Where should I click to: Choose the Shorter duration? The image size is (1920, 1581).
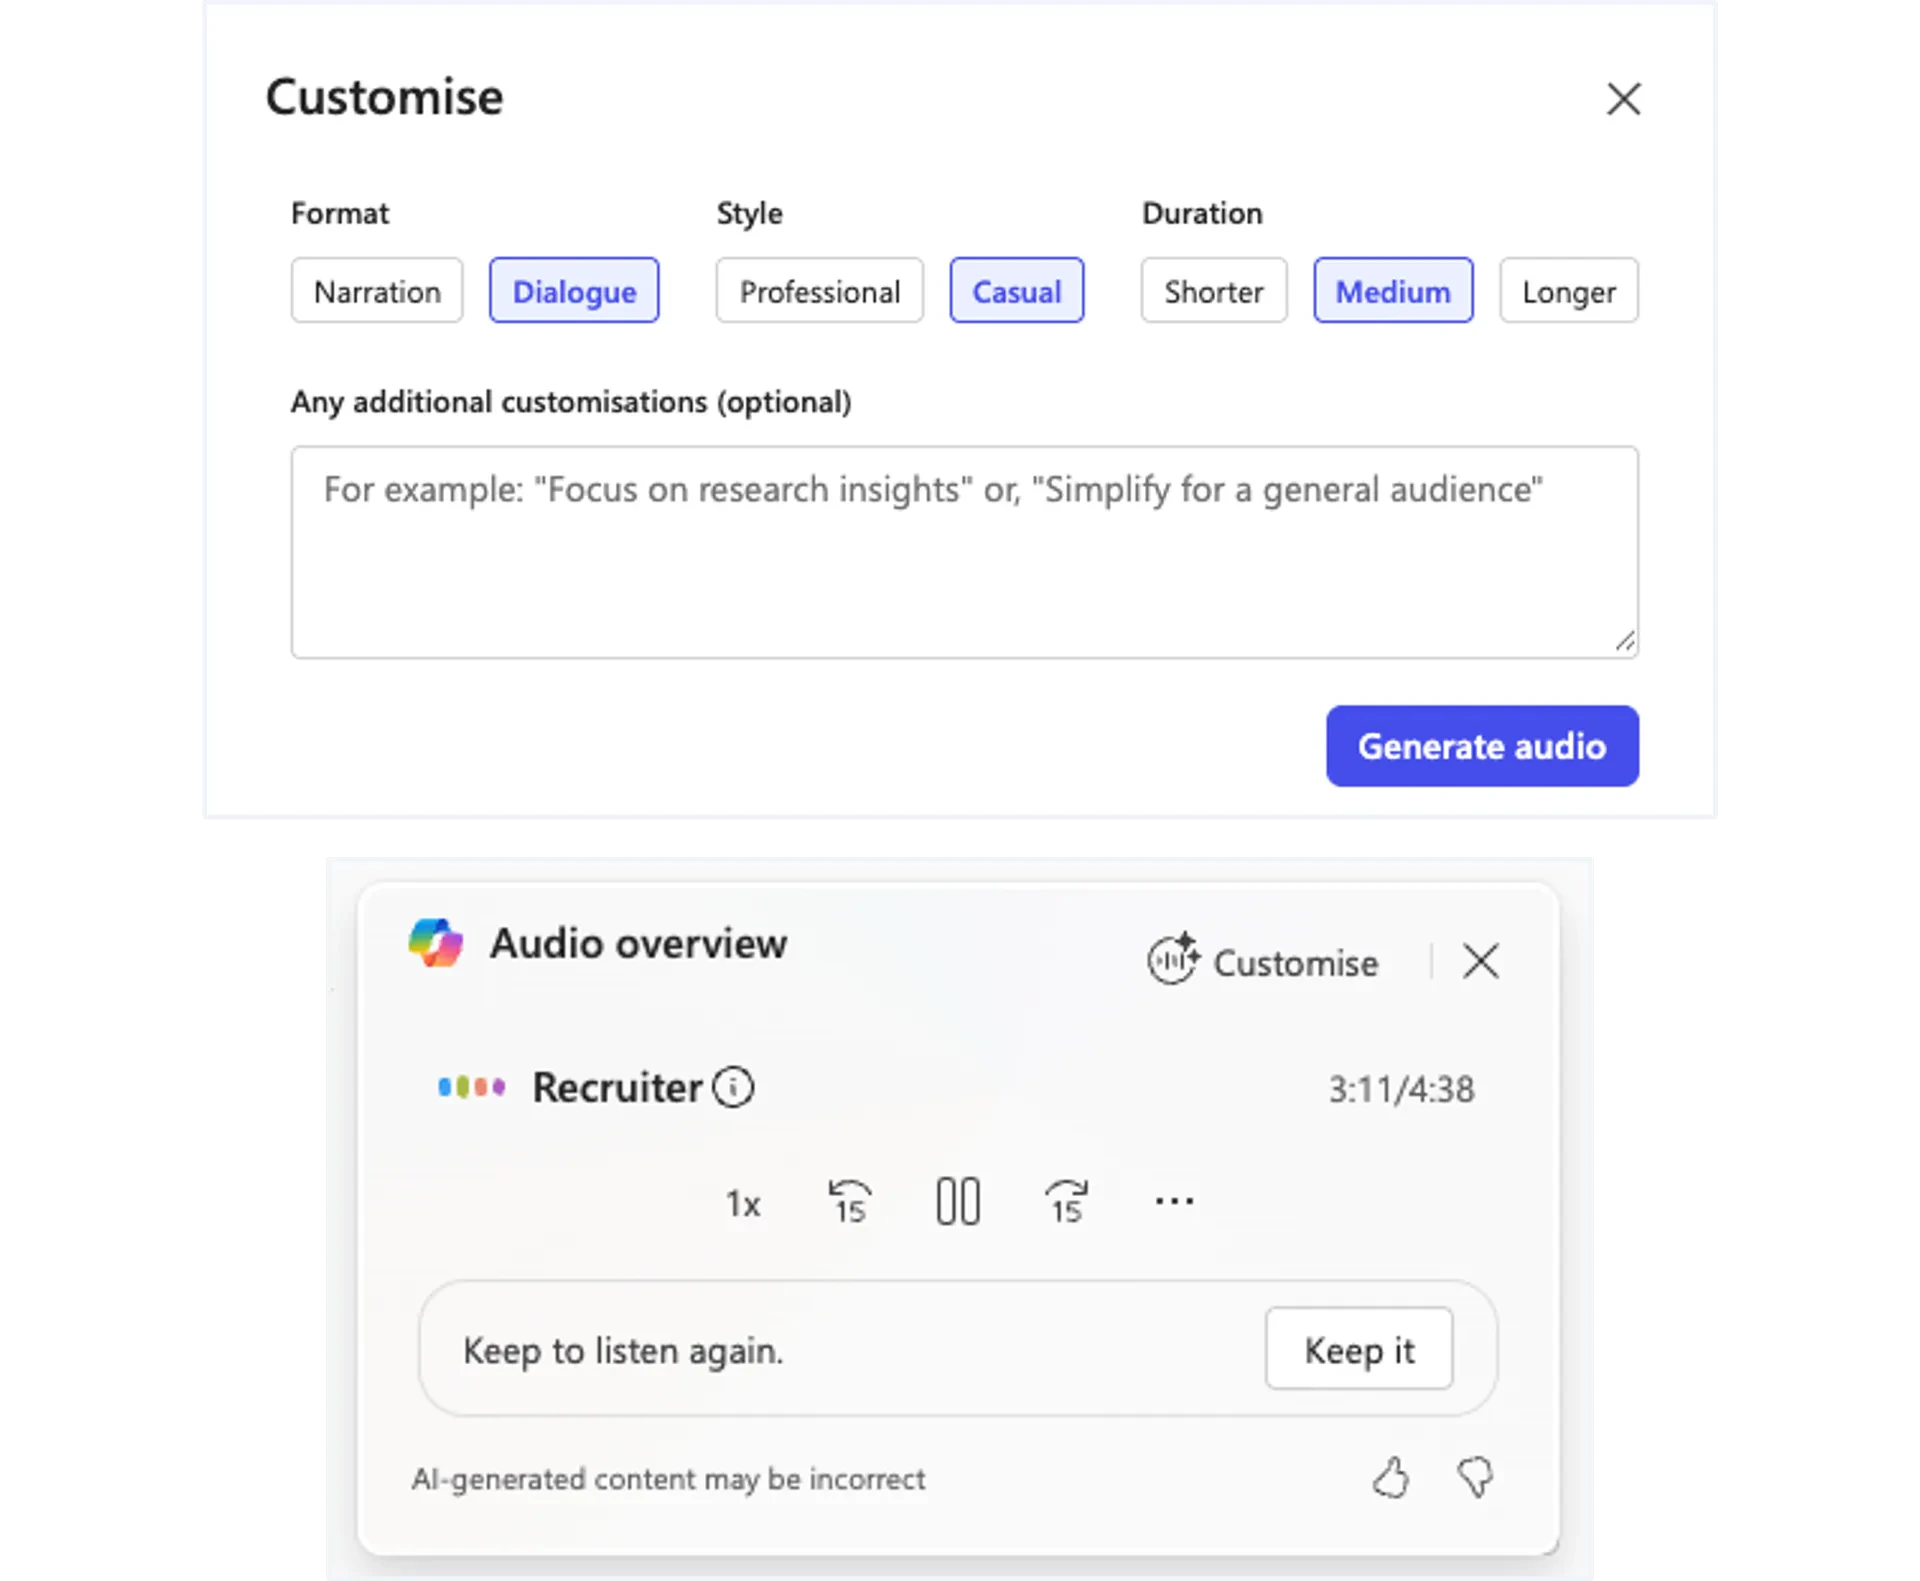(1213, 291)
